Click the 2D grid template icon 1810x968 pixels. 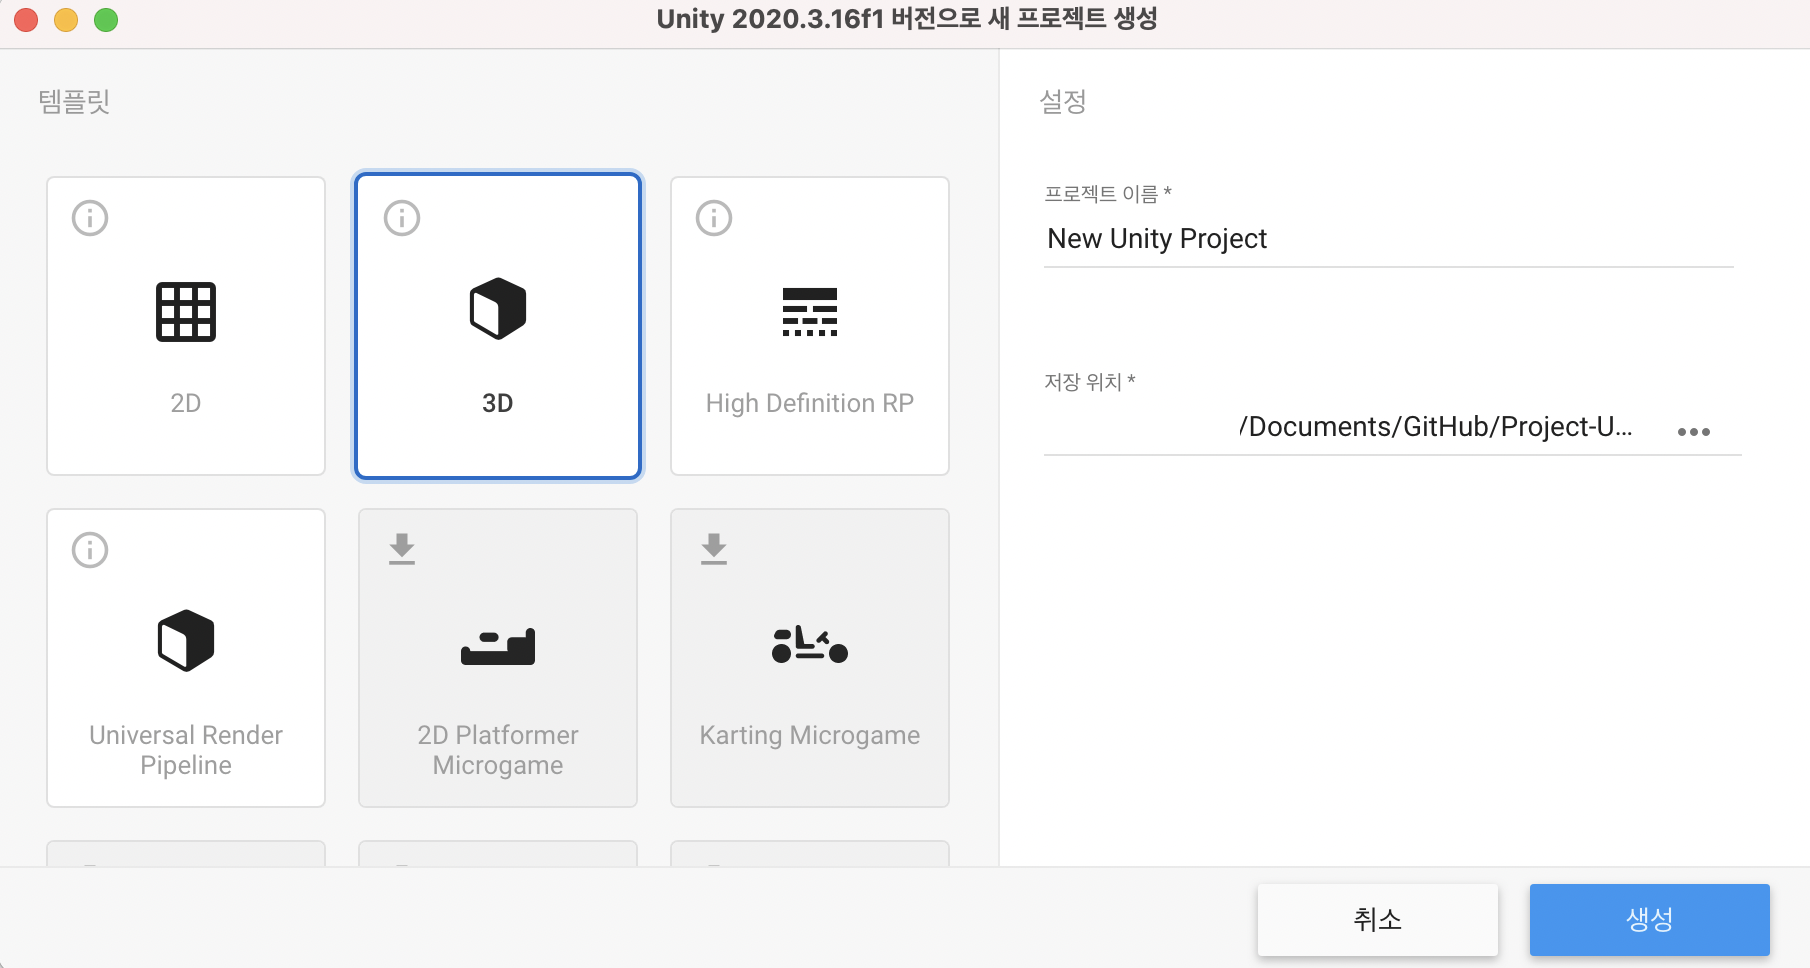coord(186,312)
